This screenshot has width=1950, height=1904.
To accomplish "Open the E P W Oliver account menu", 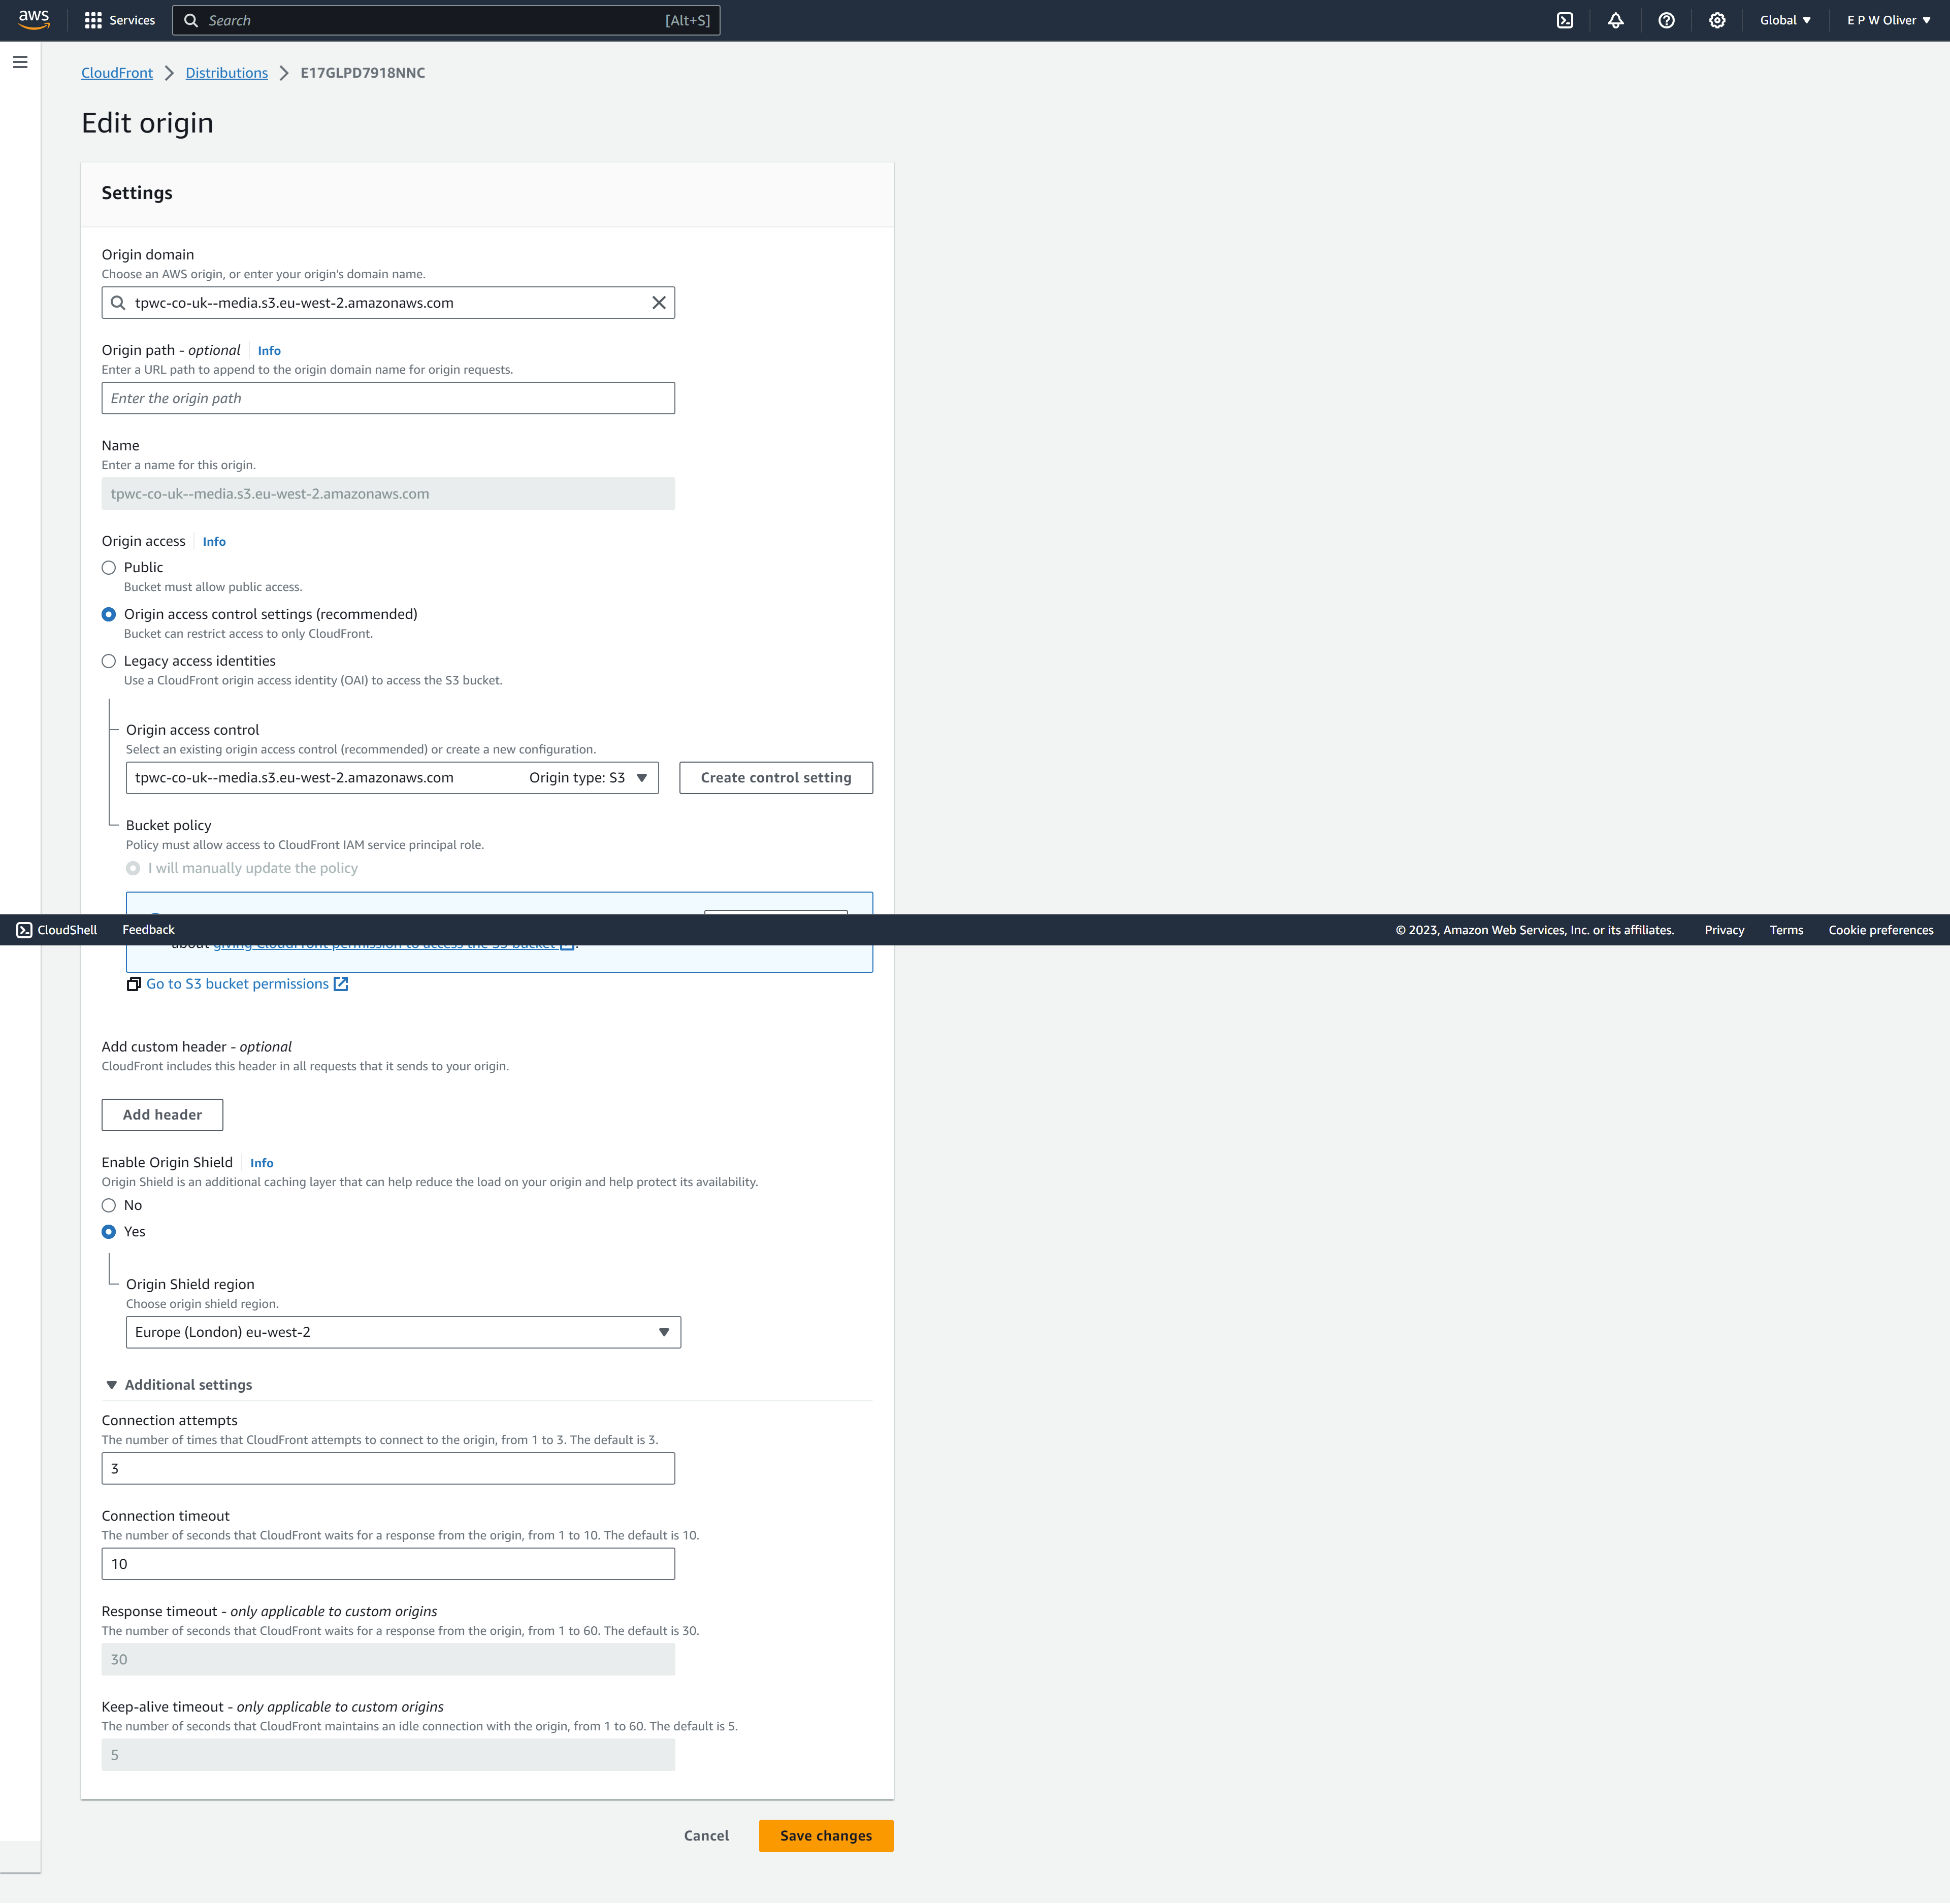I will coord(1888,20).
